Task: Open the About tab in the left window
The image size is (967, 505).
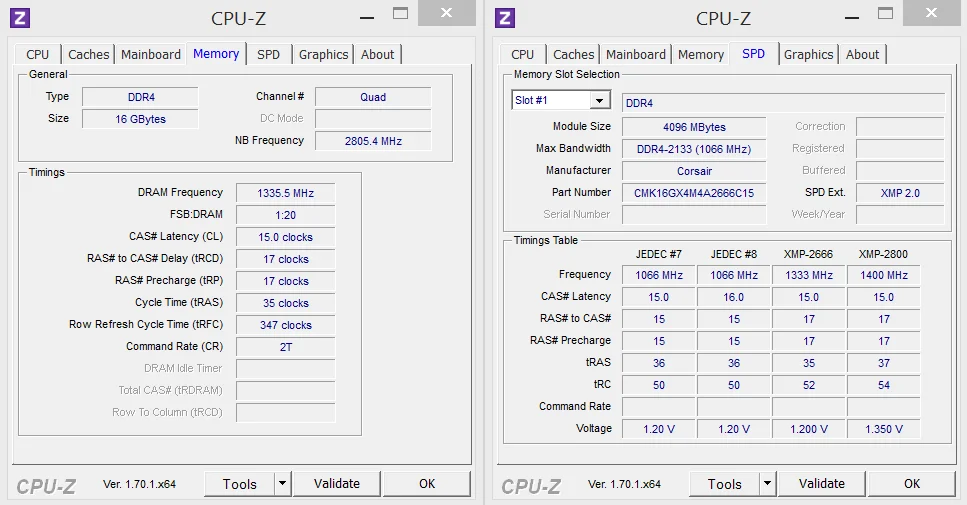Action: tap(377, 54)
